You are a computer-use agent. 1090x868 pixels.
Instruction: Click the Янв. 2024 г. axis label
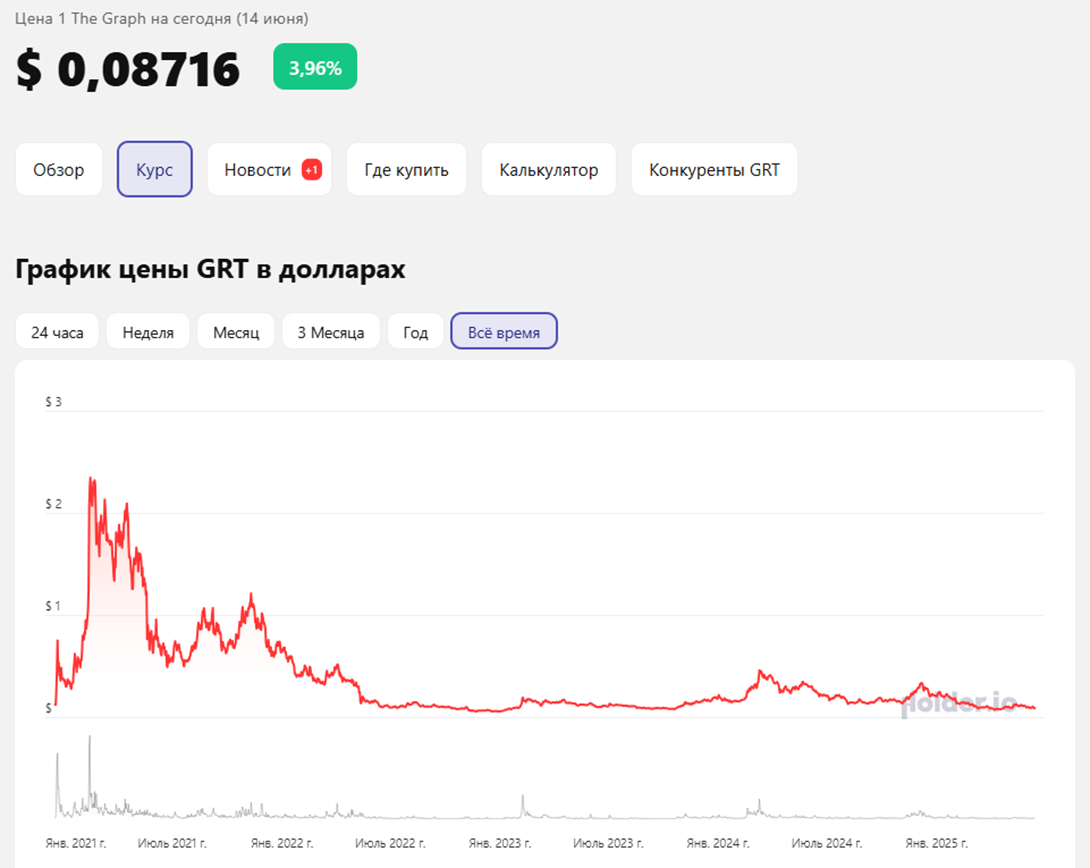coord(718,843)
